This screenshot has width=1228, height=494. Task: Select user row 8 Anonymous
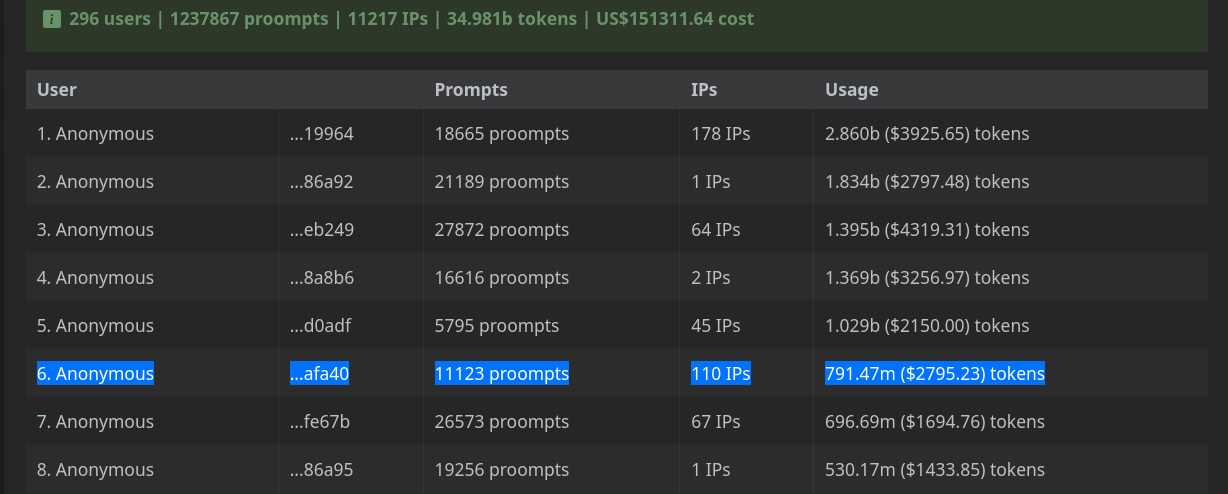pyautogui.click(x=96, y=470)
